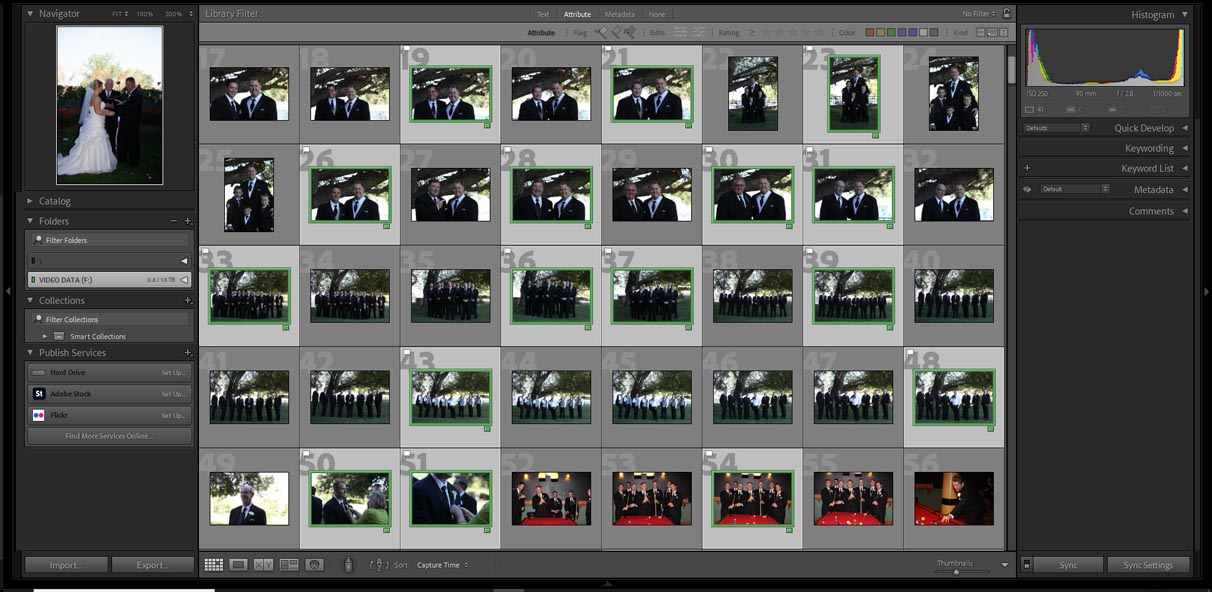Click the Export button
1212x592 pixels.
pyautogui.click(x=152, y=565)
